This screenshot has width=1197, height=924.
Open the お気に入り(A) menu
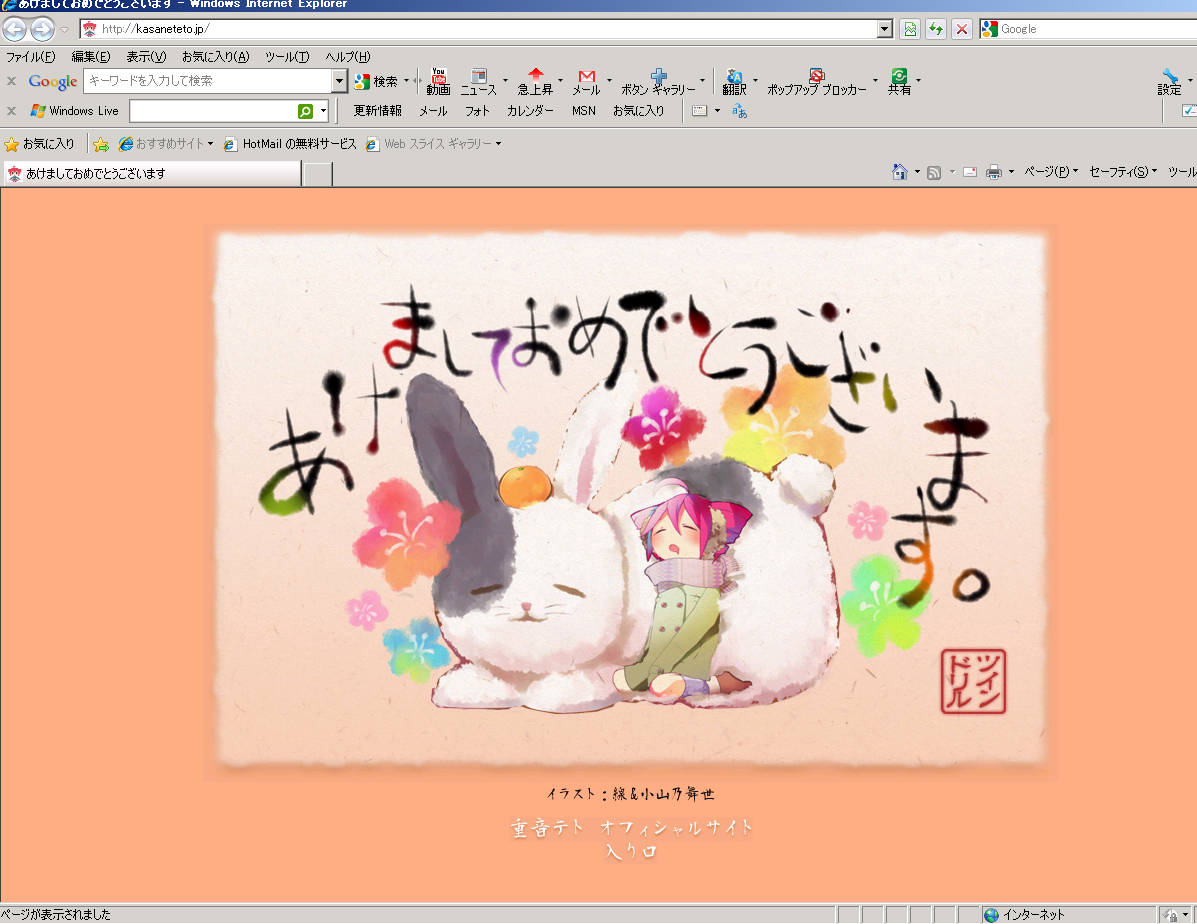coord(215,57)
